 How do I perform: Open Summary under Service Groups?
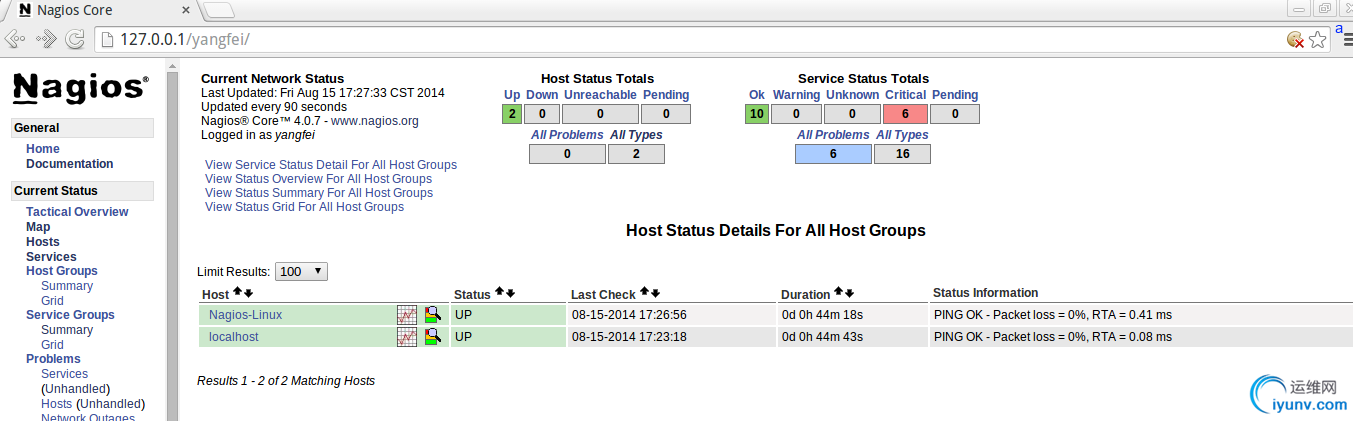[x=67, y=330]
